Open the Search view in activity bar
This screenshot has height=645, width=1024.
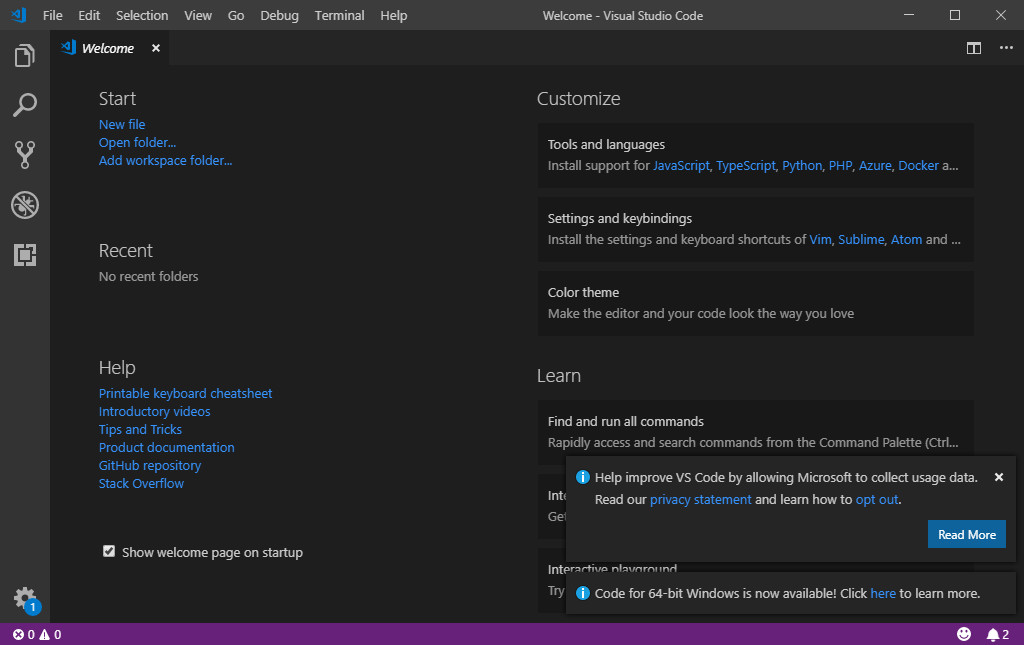pos(25,104)
